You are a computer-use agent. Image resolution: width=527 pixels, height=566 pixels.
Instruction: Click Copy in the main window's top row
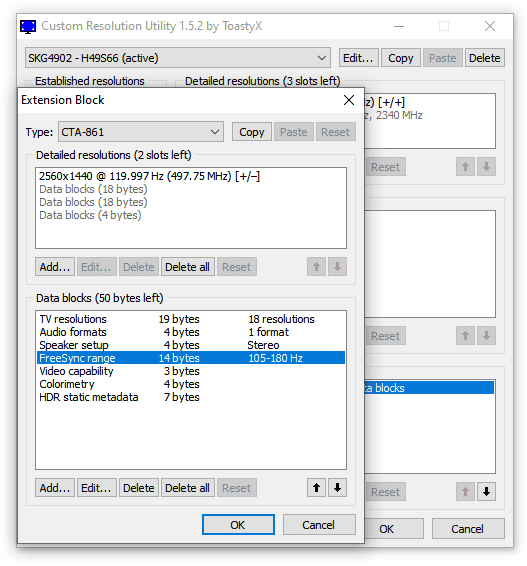(401, 58)
